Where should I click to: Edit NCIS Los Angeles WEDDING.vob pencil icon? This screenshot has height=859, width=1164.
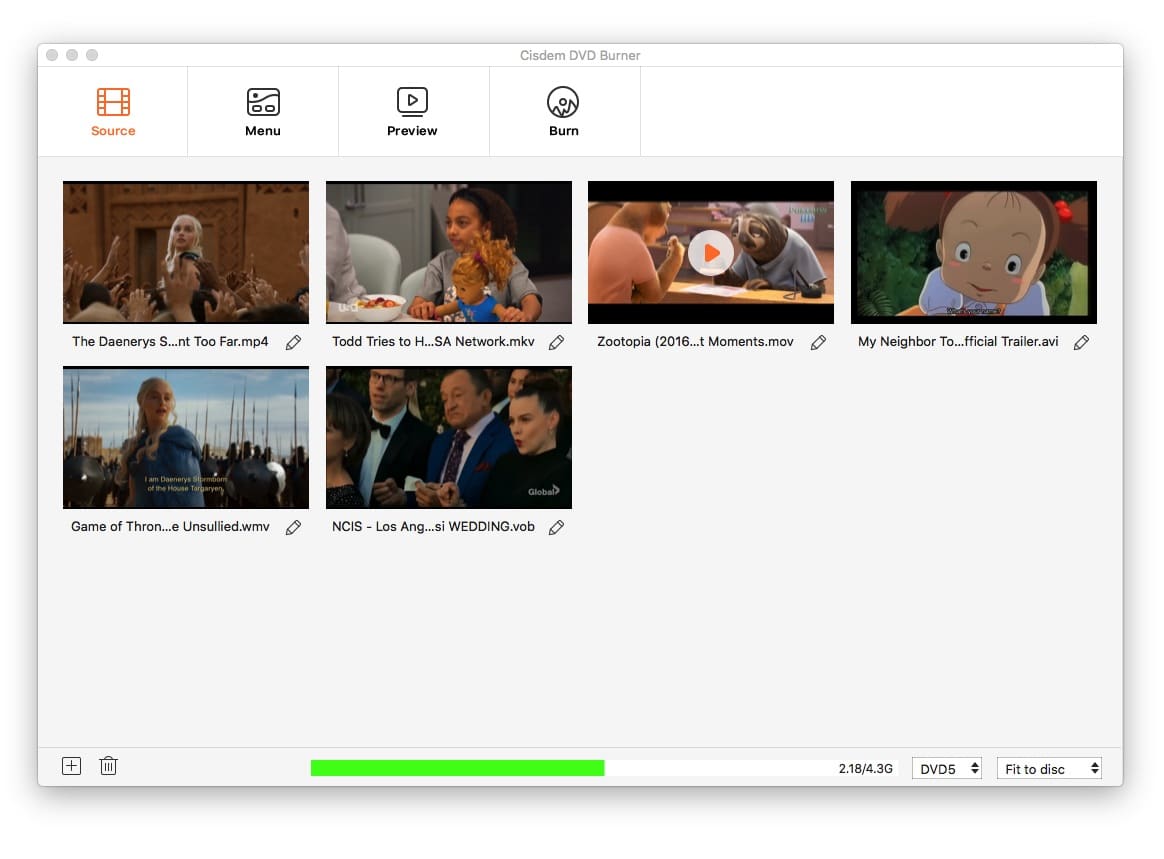point(557,527)
